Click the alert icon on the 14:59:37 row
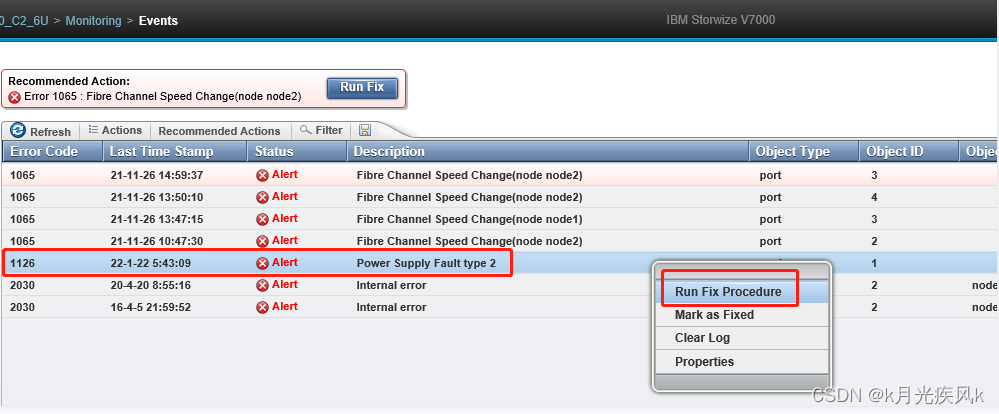The image size is (999, 414). coord(262,175)
